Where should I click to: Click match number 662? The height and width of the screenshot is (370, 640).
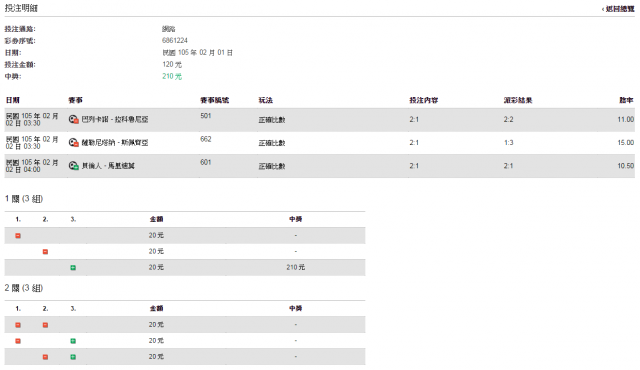(x=206, y=139)
